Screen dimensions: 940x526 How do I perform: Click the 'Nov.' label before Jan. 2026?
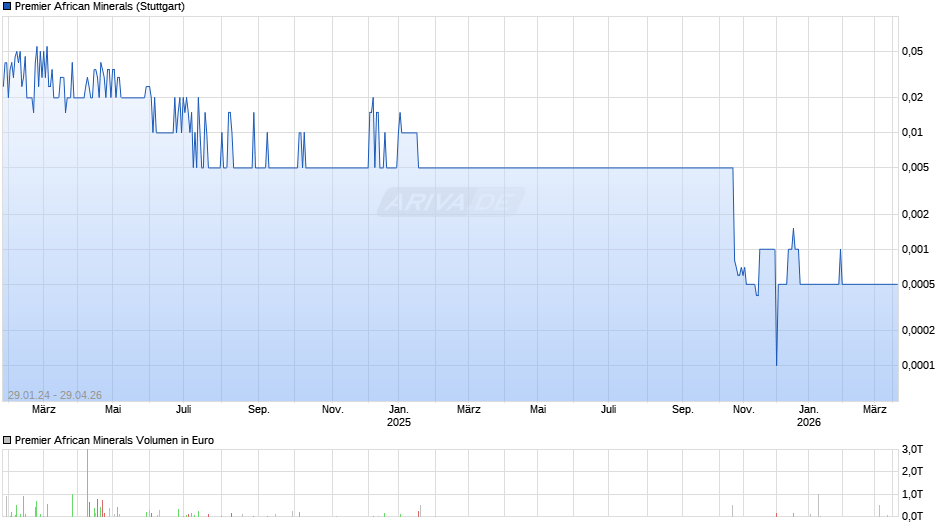coord(743,410)
